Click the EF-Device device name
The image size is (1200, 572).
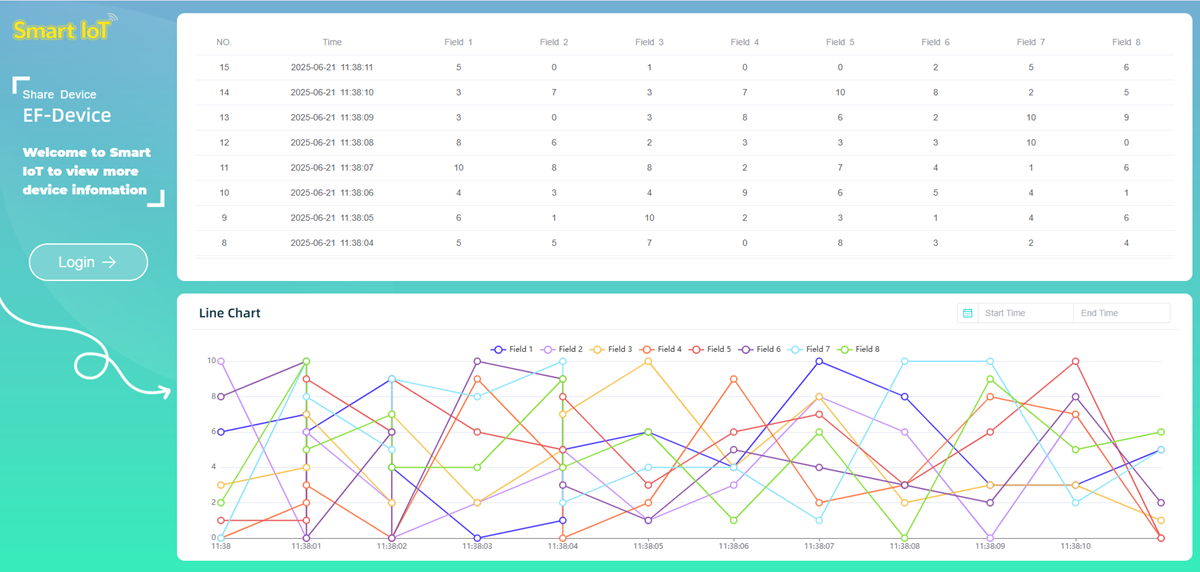(67, 115)
